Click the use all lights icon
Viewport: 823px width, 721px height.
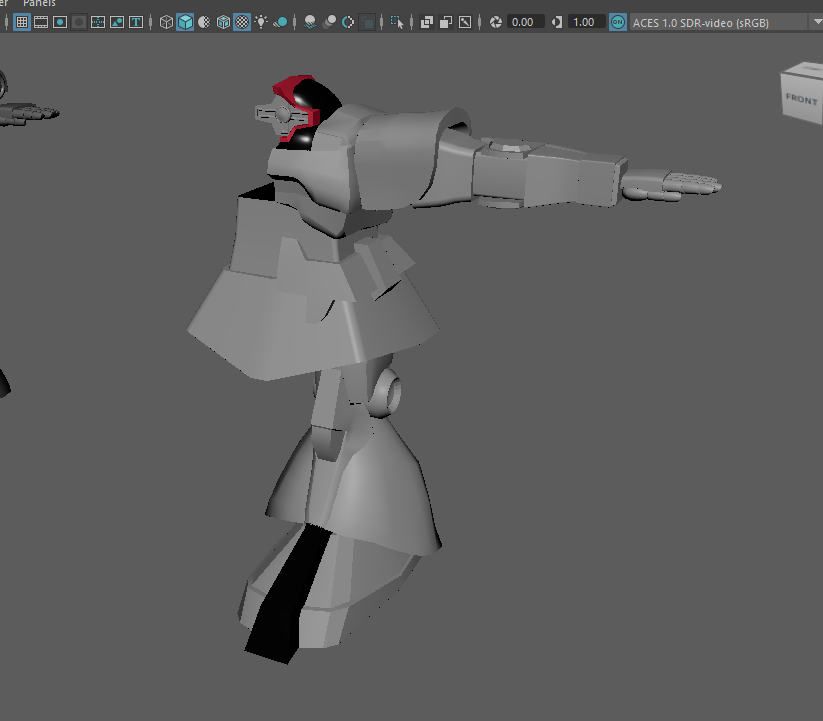tap(261, 22)
